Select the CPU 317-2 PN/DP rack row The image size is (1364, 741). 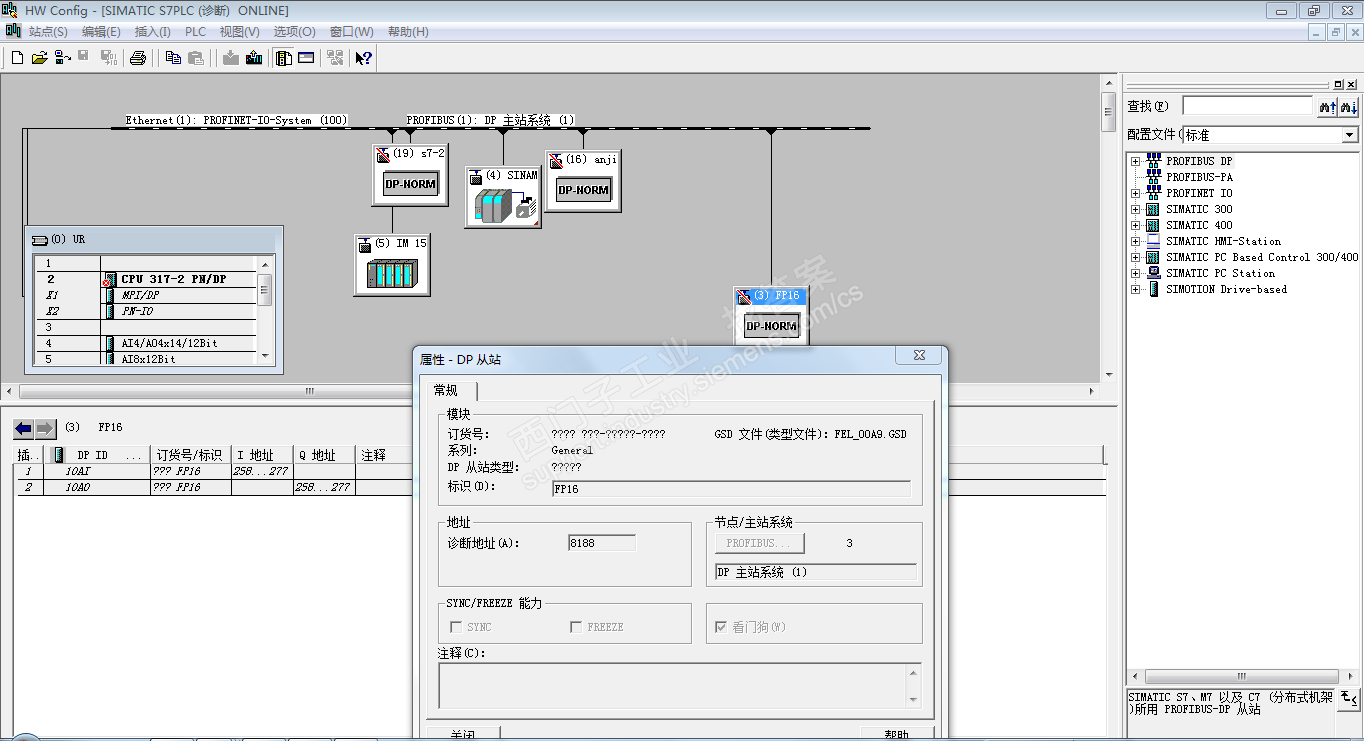(x=146, y=280)
